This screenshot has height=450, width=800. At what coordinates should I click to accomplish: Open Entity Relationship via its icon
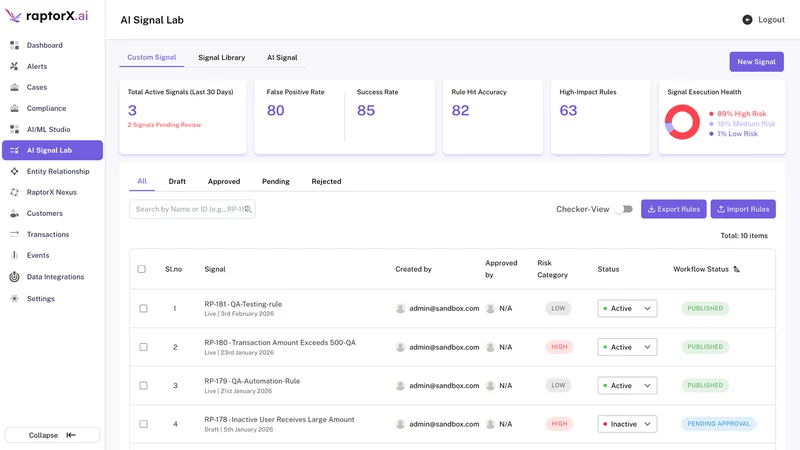click(14, 171)
